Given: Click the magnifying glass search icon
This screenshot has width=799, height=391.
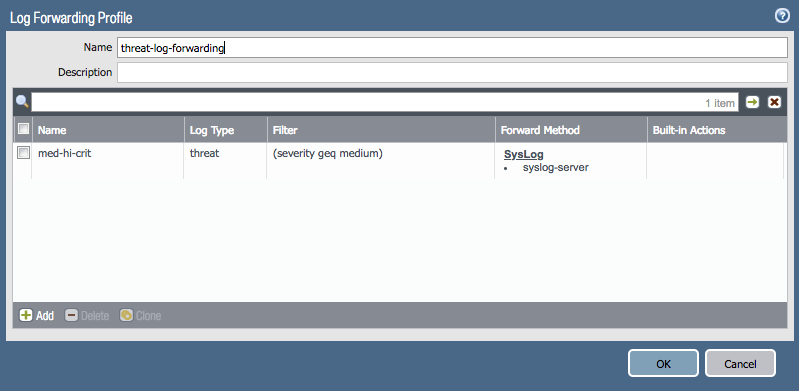Looking at the screenshot, I should pos(22,101).
